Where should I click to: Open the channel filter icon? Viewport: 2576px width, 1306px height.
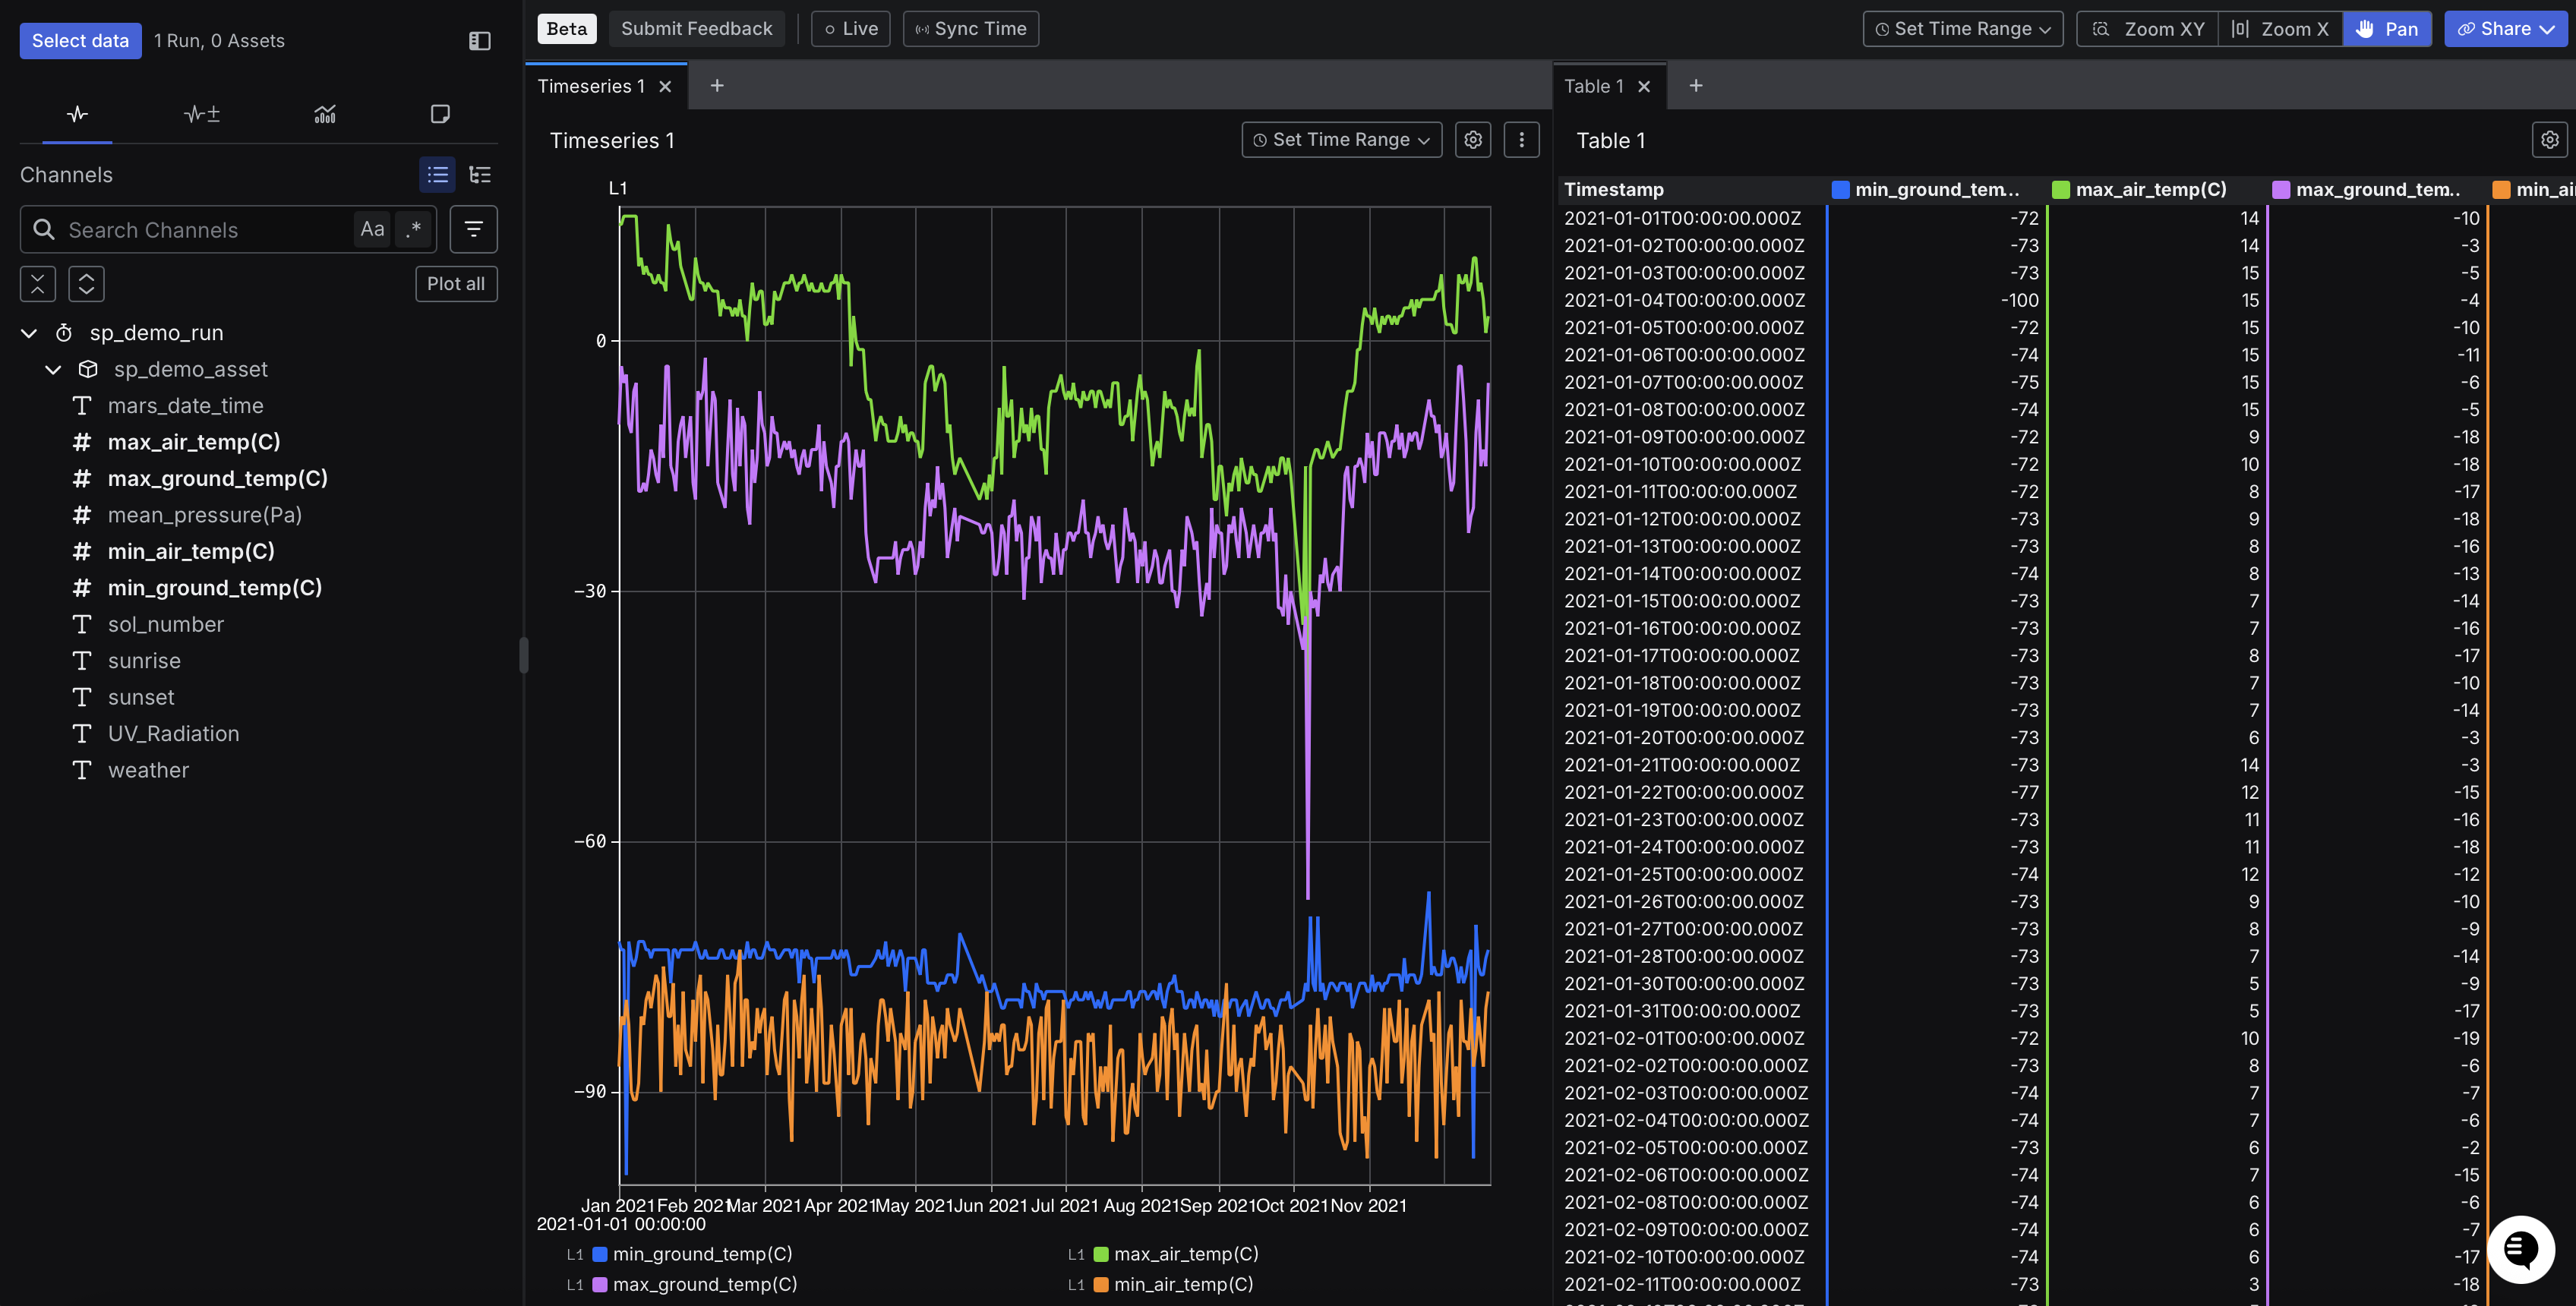click(x=473, y=229)
